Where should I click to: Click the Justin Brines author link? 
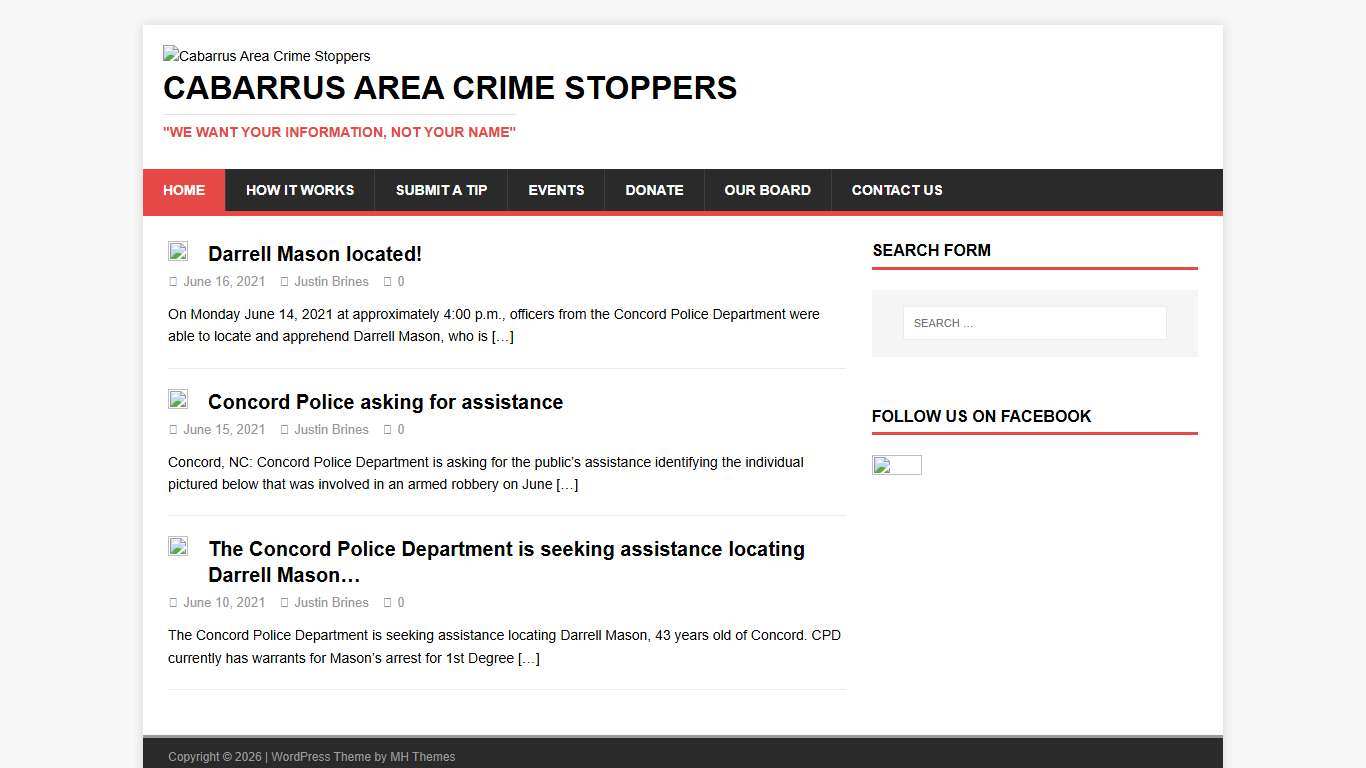331,281
